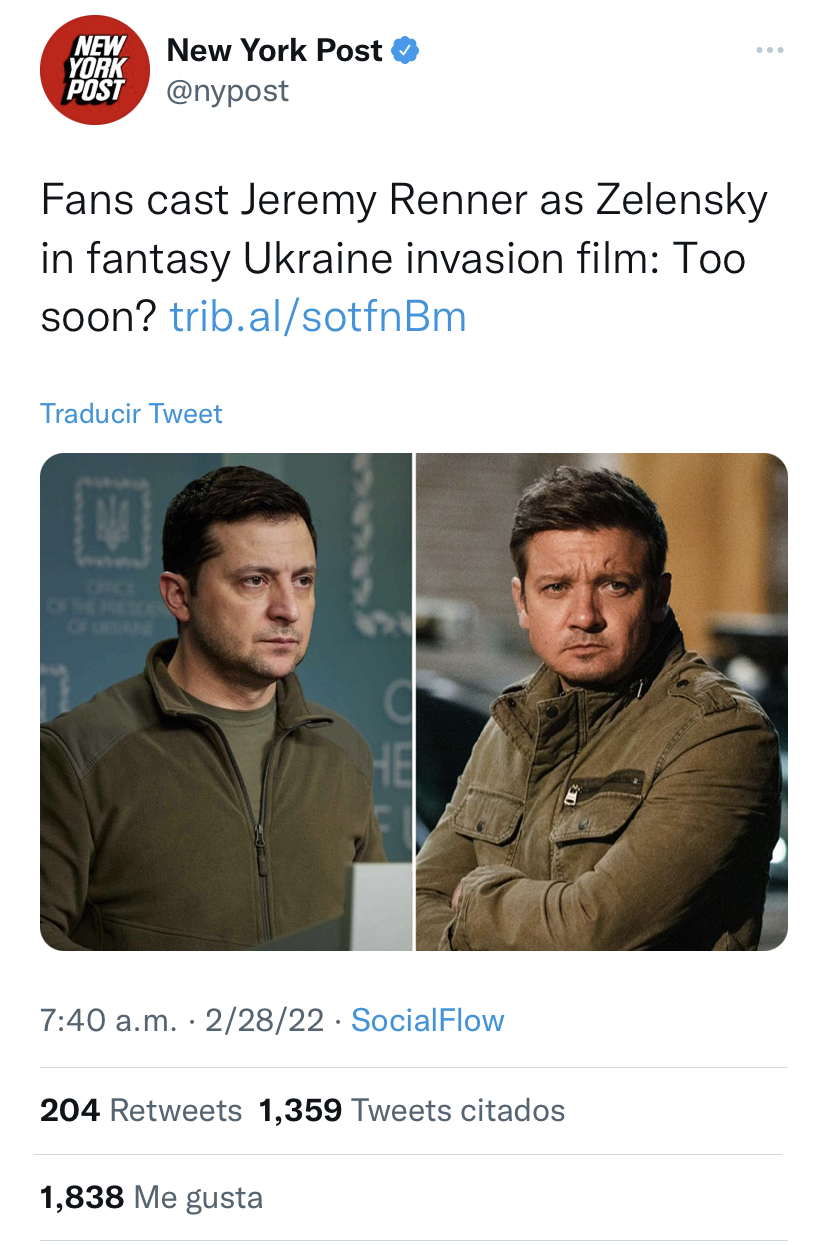The height and width of the screenshot is (1245, 828).
Task: View the 204 Retweets list
Action: coord(141,1110)
